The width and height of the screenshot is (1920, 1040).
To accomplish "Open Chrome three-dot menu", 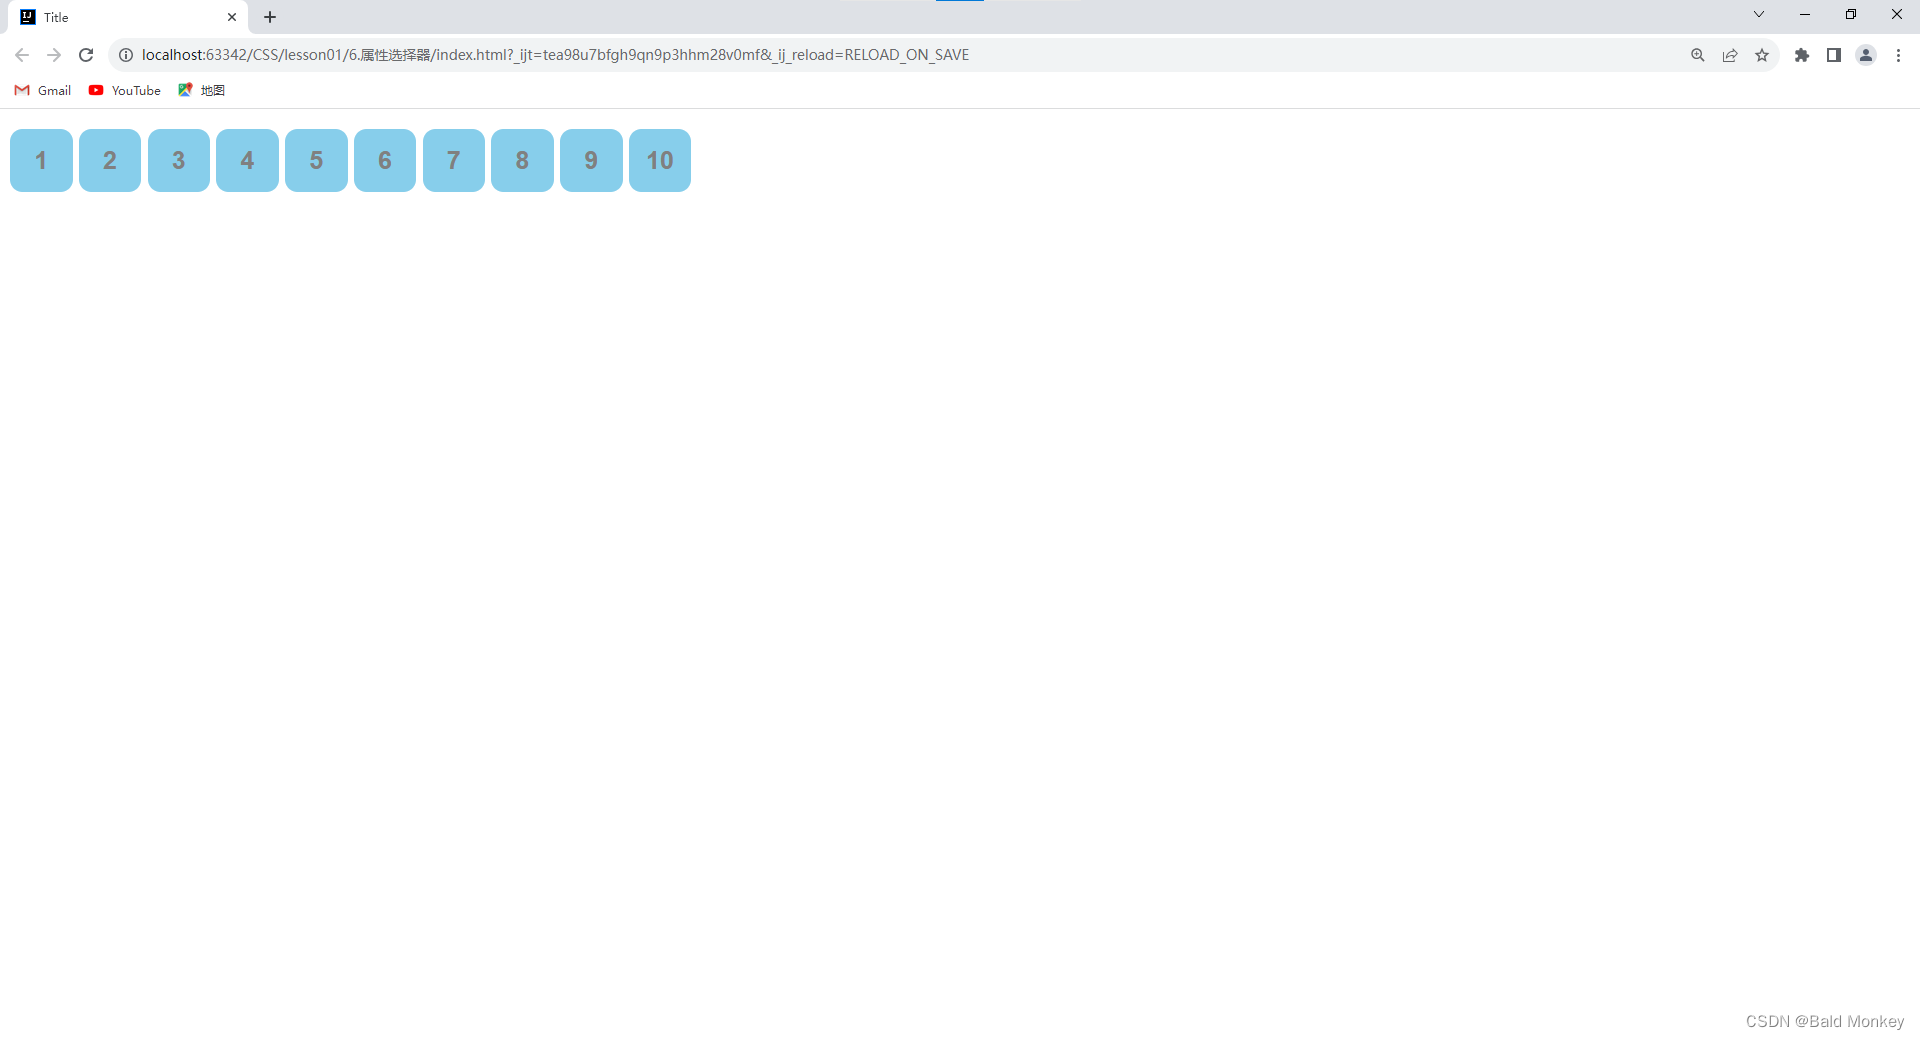I will point(1898,55).
